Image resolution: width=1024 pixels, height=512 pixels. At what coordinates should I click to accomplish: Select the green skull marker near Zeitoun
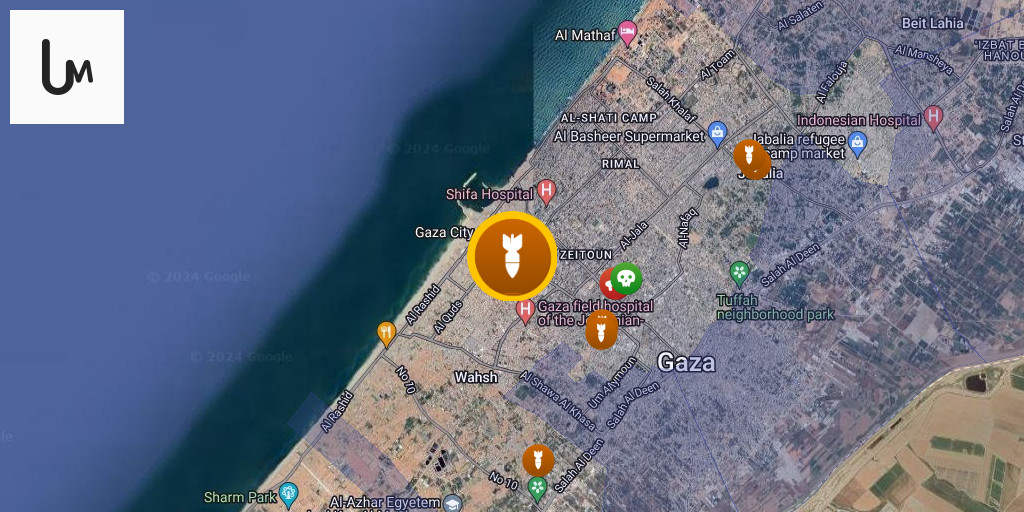pos(626,279)
